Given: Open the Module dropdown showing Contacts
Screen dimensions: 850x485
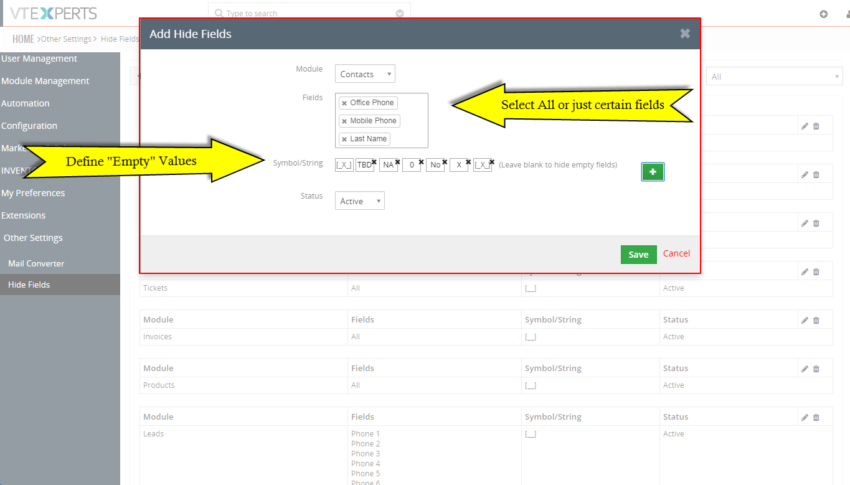Looking at the screenshot, I should (365, 74).
